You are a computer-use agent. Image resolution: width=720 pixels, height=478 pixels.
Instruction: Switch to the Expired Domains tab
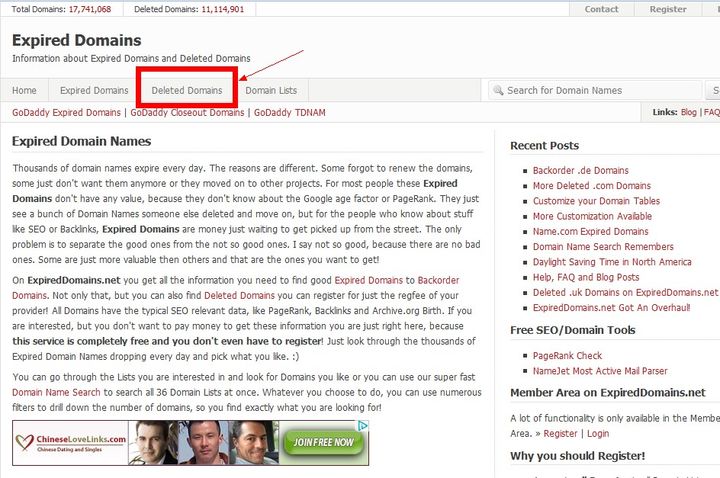tap(94, 90)
